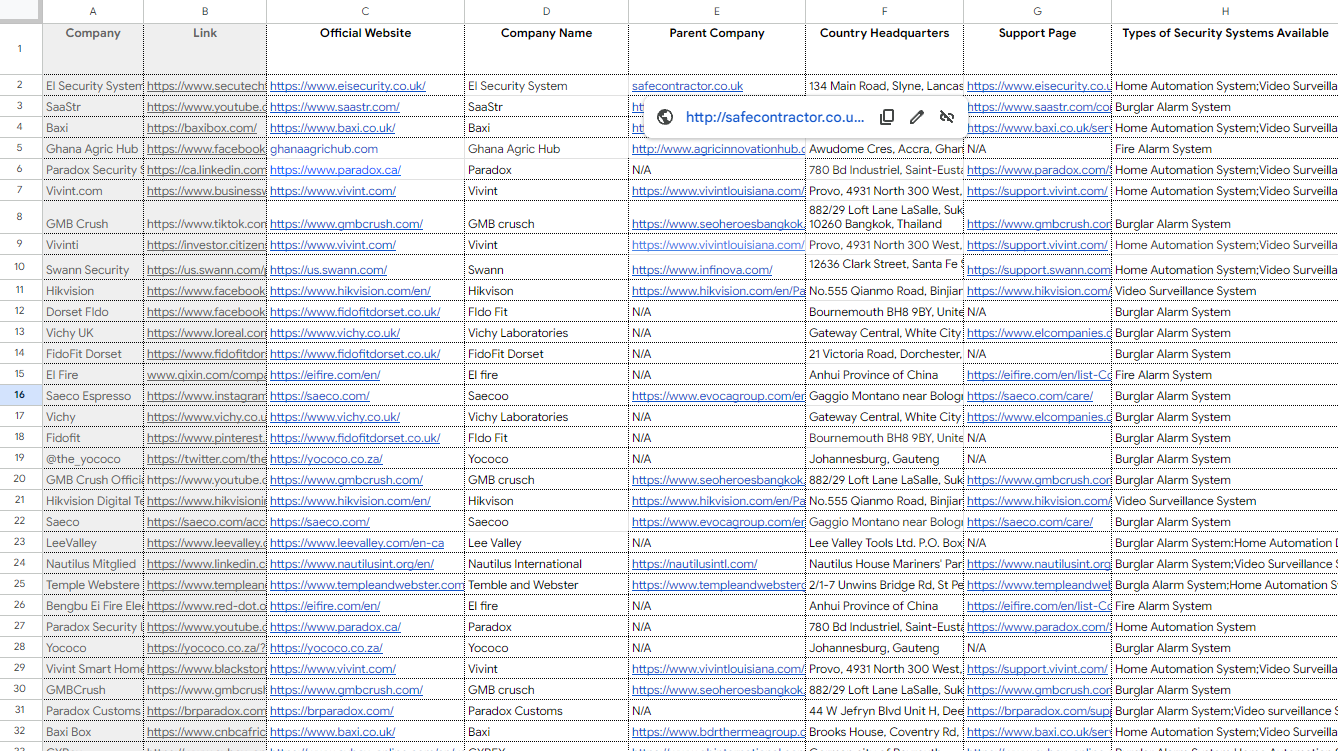Select the '44 W Jefryn Blvd Unit H' cell
This screenshot has height=751, width=1338.
click(884, 711)
